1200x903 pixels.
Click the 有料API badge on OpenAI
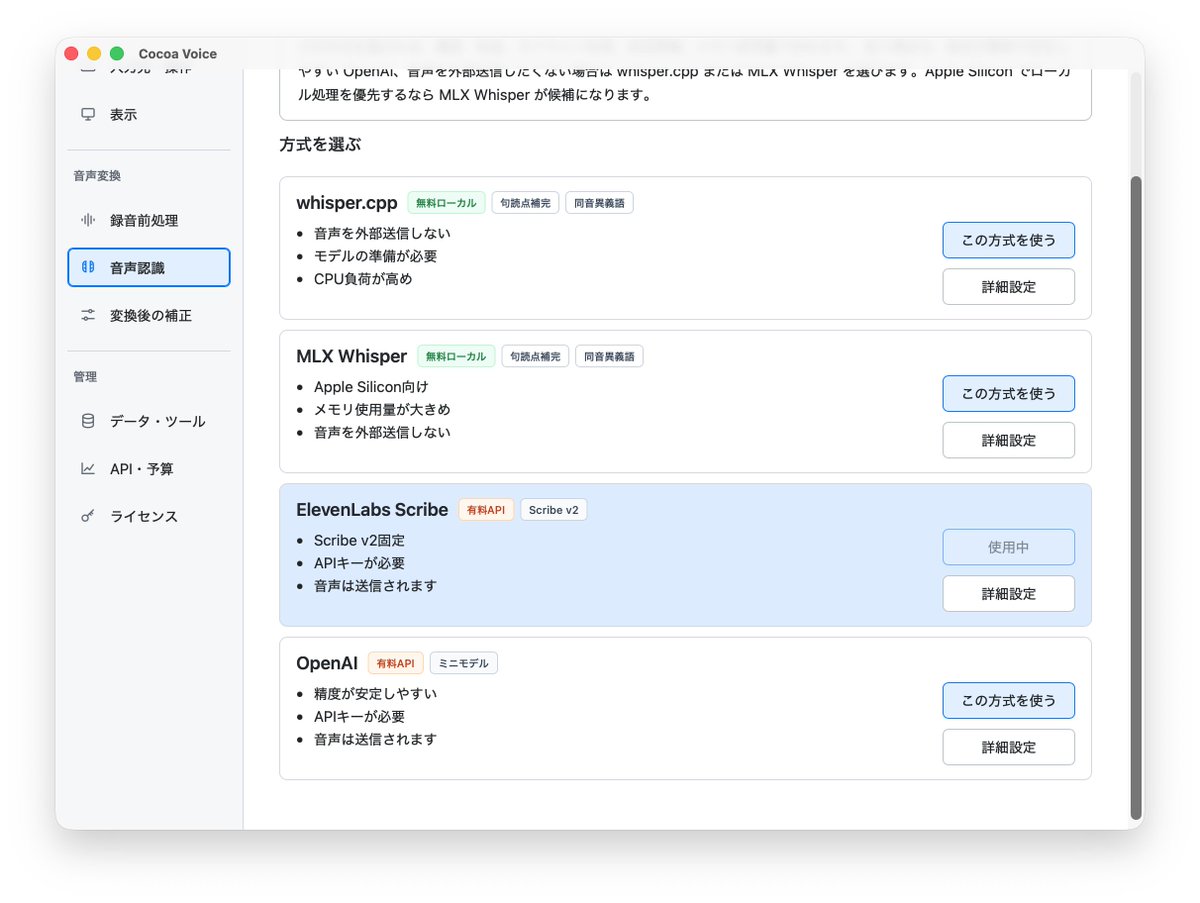point(395,663)
